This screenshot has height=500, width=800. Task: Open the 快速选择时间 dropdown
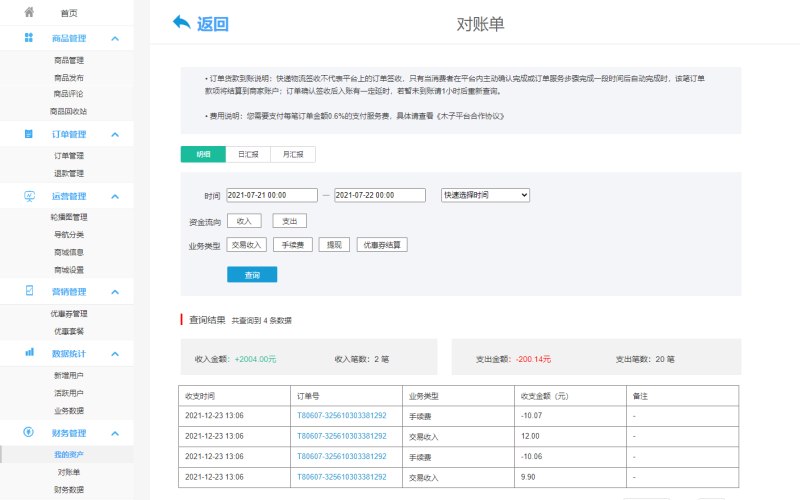click(x=485, y=195)
